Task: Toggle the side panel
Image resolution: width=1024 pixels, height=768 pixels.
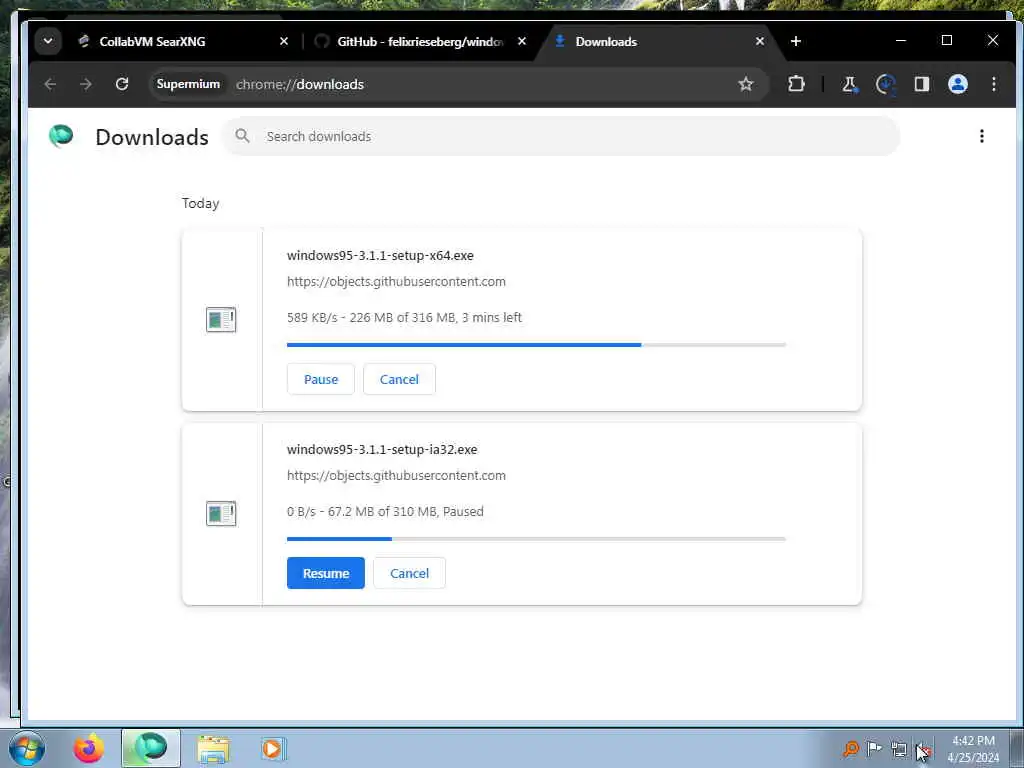Action: (x=921, y=84)
